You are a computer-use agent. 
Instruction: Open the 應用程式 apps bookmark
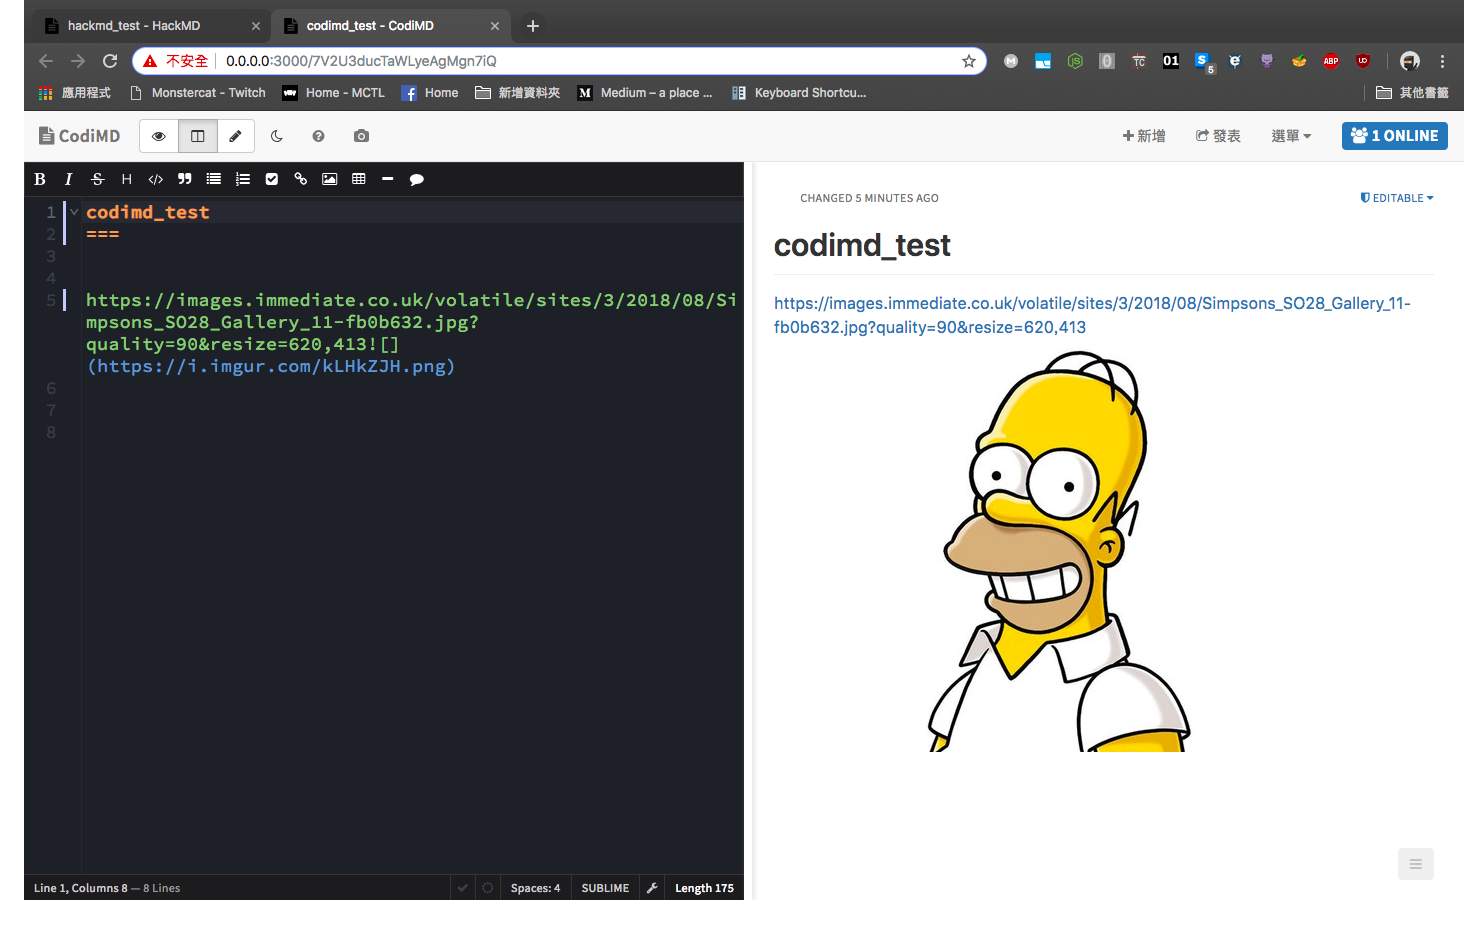coord(75,93)
